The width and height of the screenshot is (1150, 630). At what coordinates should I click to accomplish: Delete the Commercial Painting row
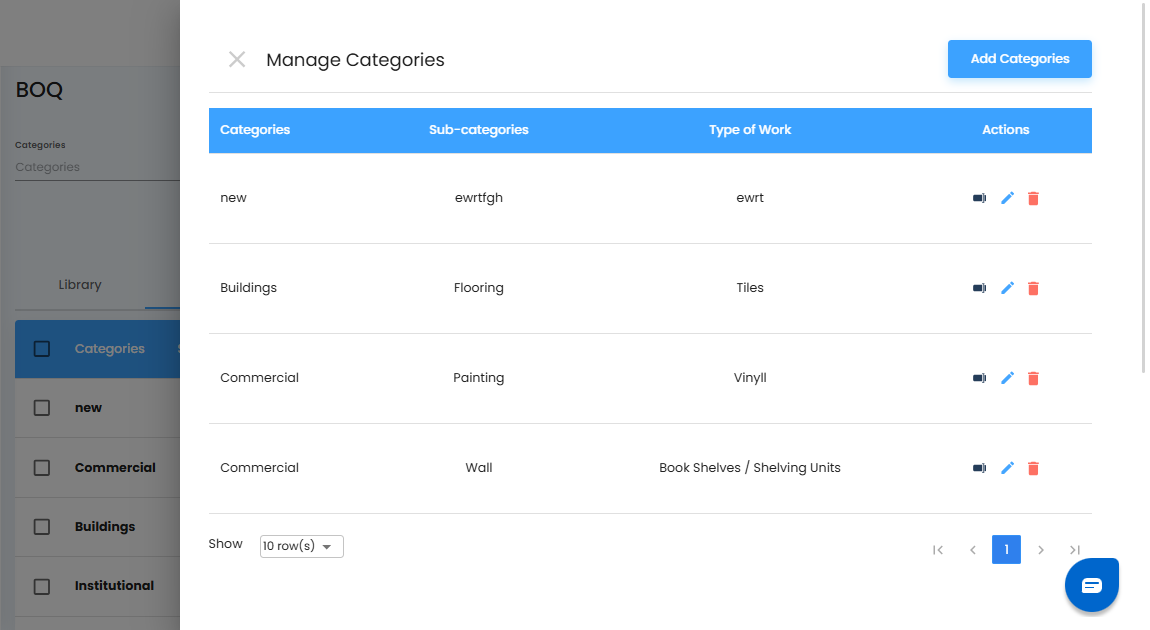1033,378
